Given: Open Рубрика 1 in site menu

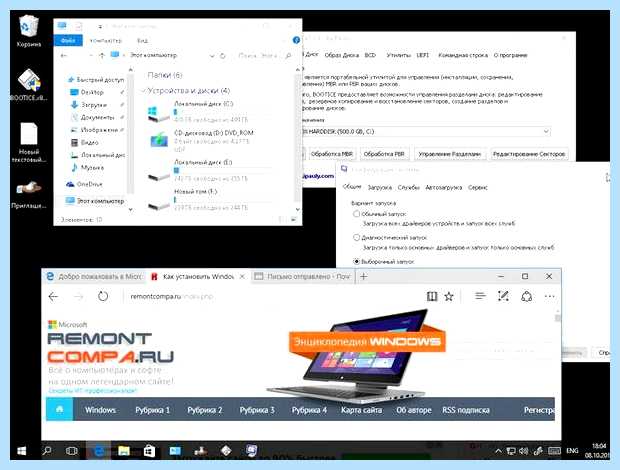Looking at the screenshot, I should (x=152, y=410).
